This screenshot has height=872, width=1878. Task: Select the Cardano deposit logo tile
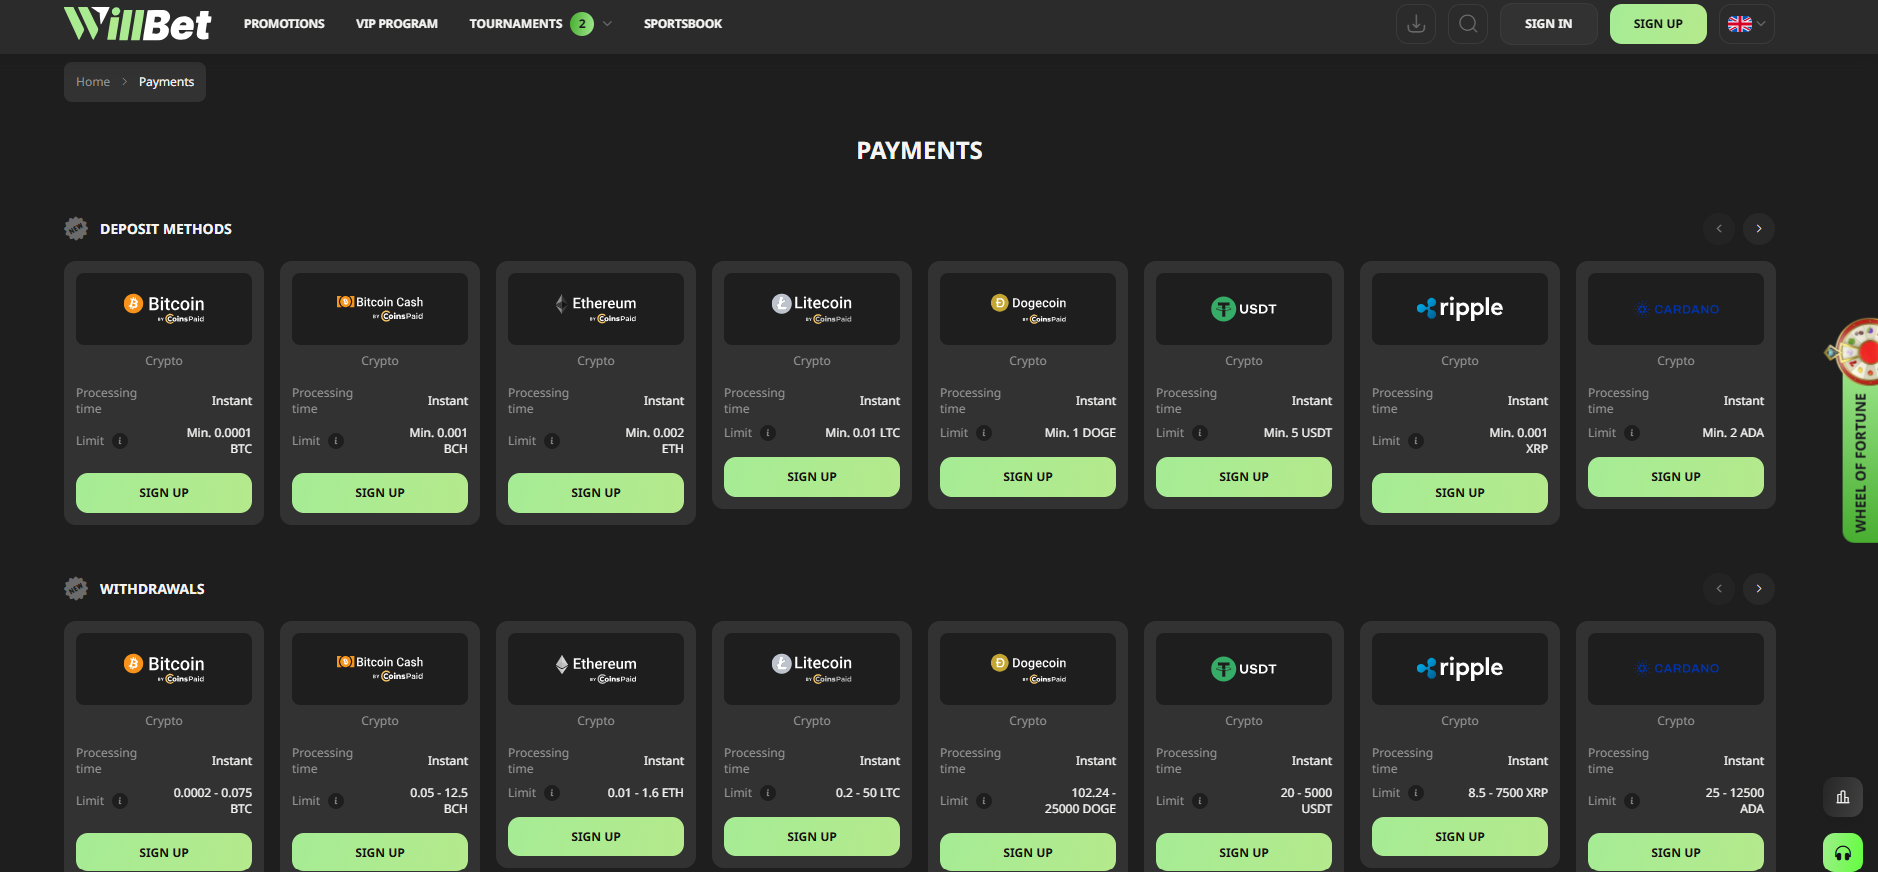pyautogui.click(x=1676, y=309)
